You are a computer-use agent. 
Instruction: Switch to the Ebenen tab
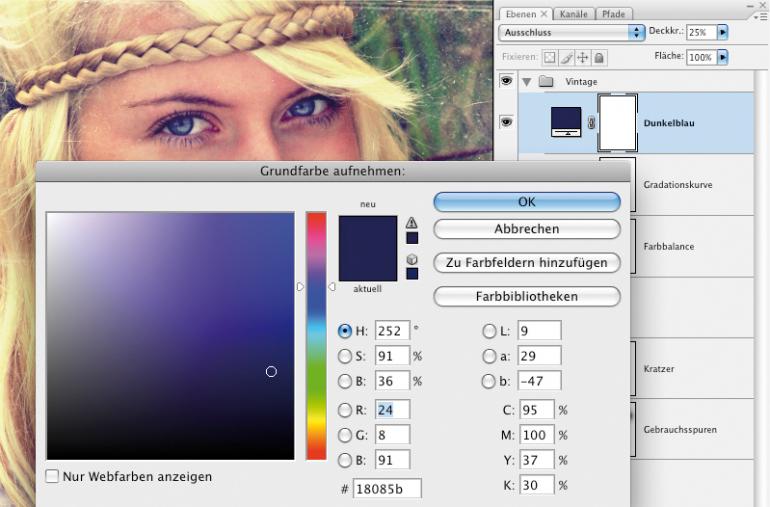[521, 14]
